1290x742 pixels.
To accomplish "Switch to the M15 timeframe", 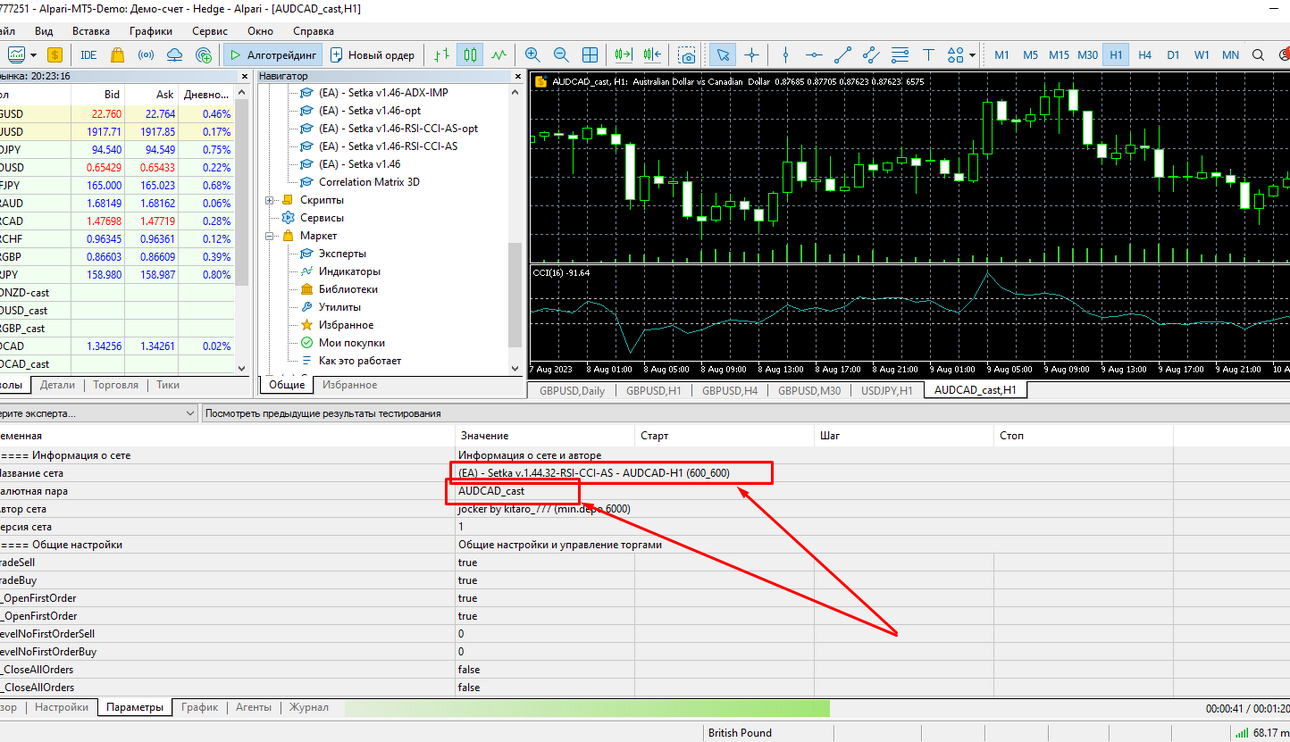I will click(1058, 55).
